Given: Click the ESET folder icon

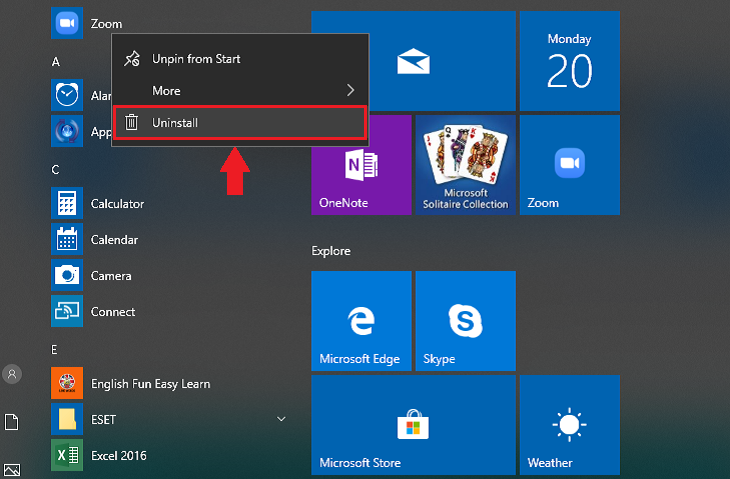Looking at the screenshot, I should tap(67, 419).
